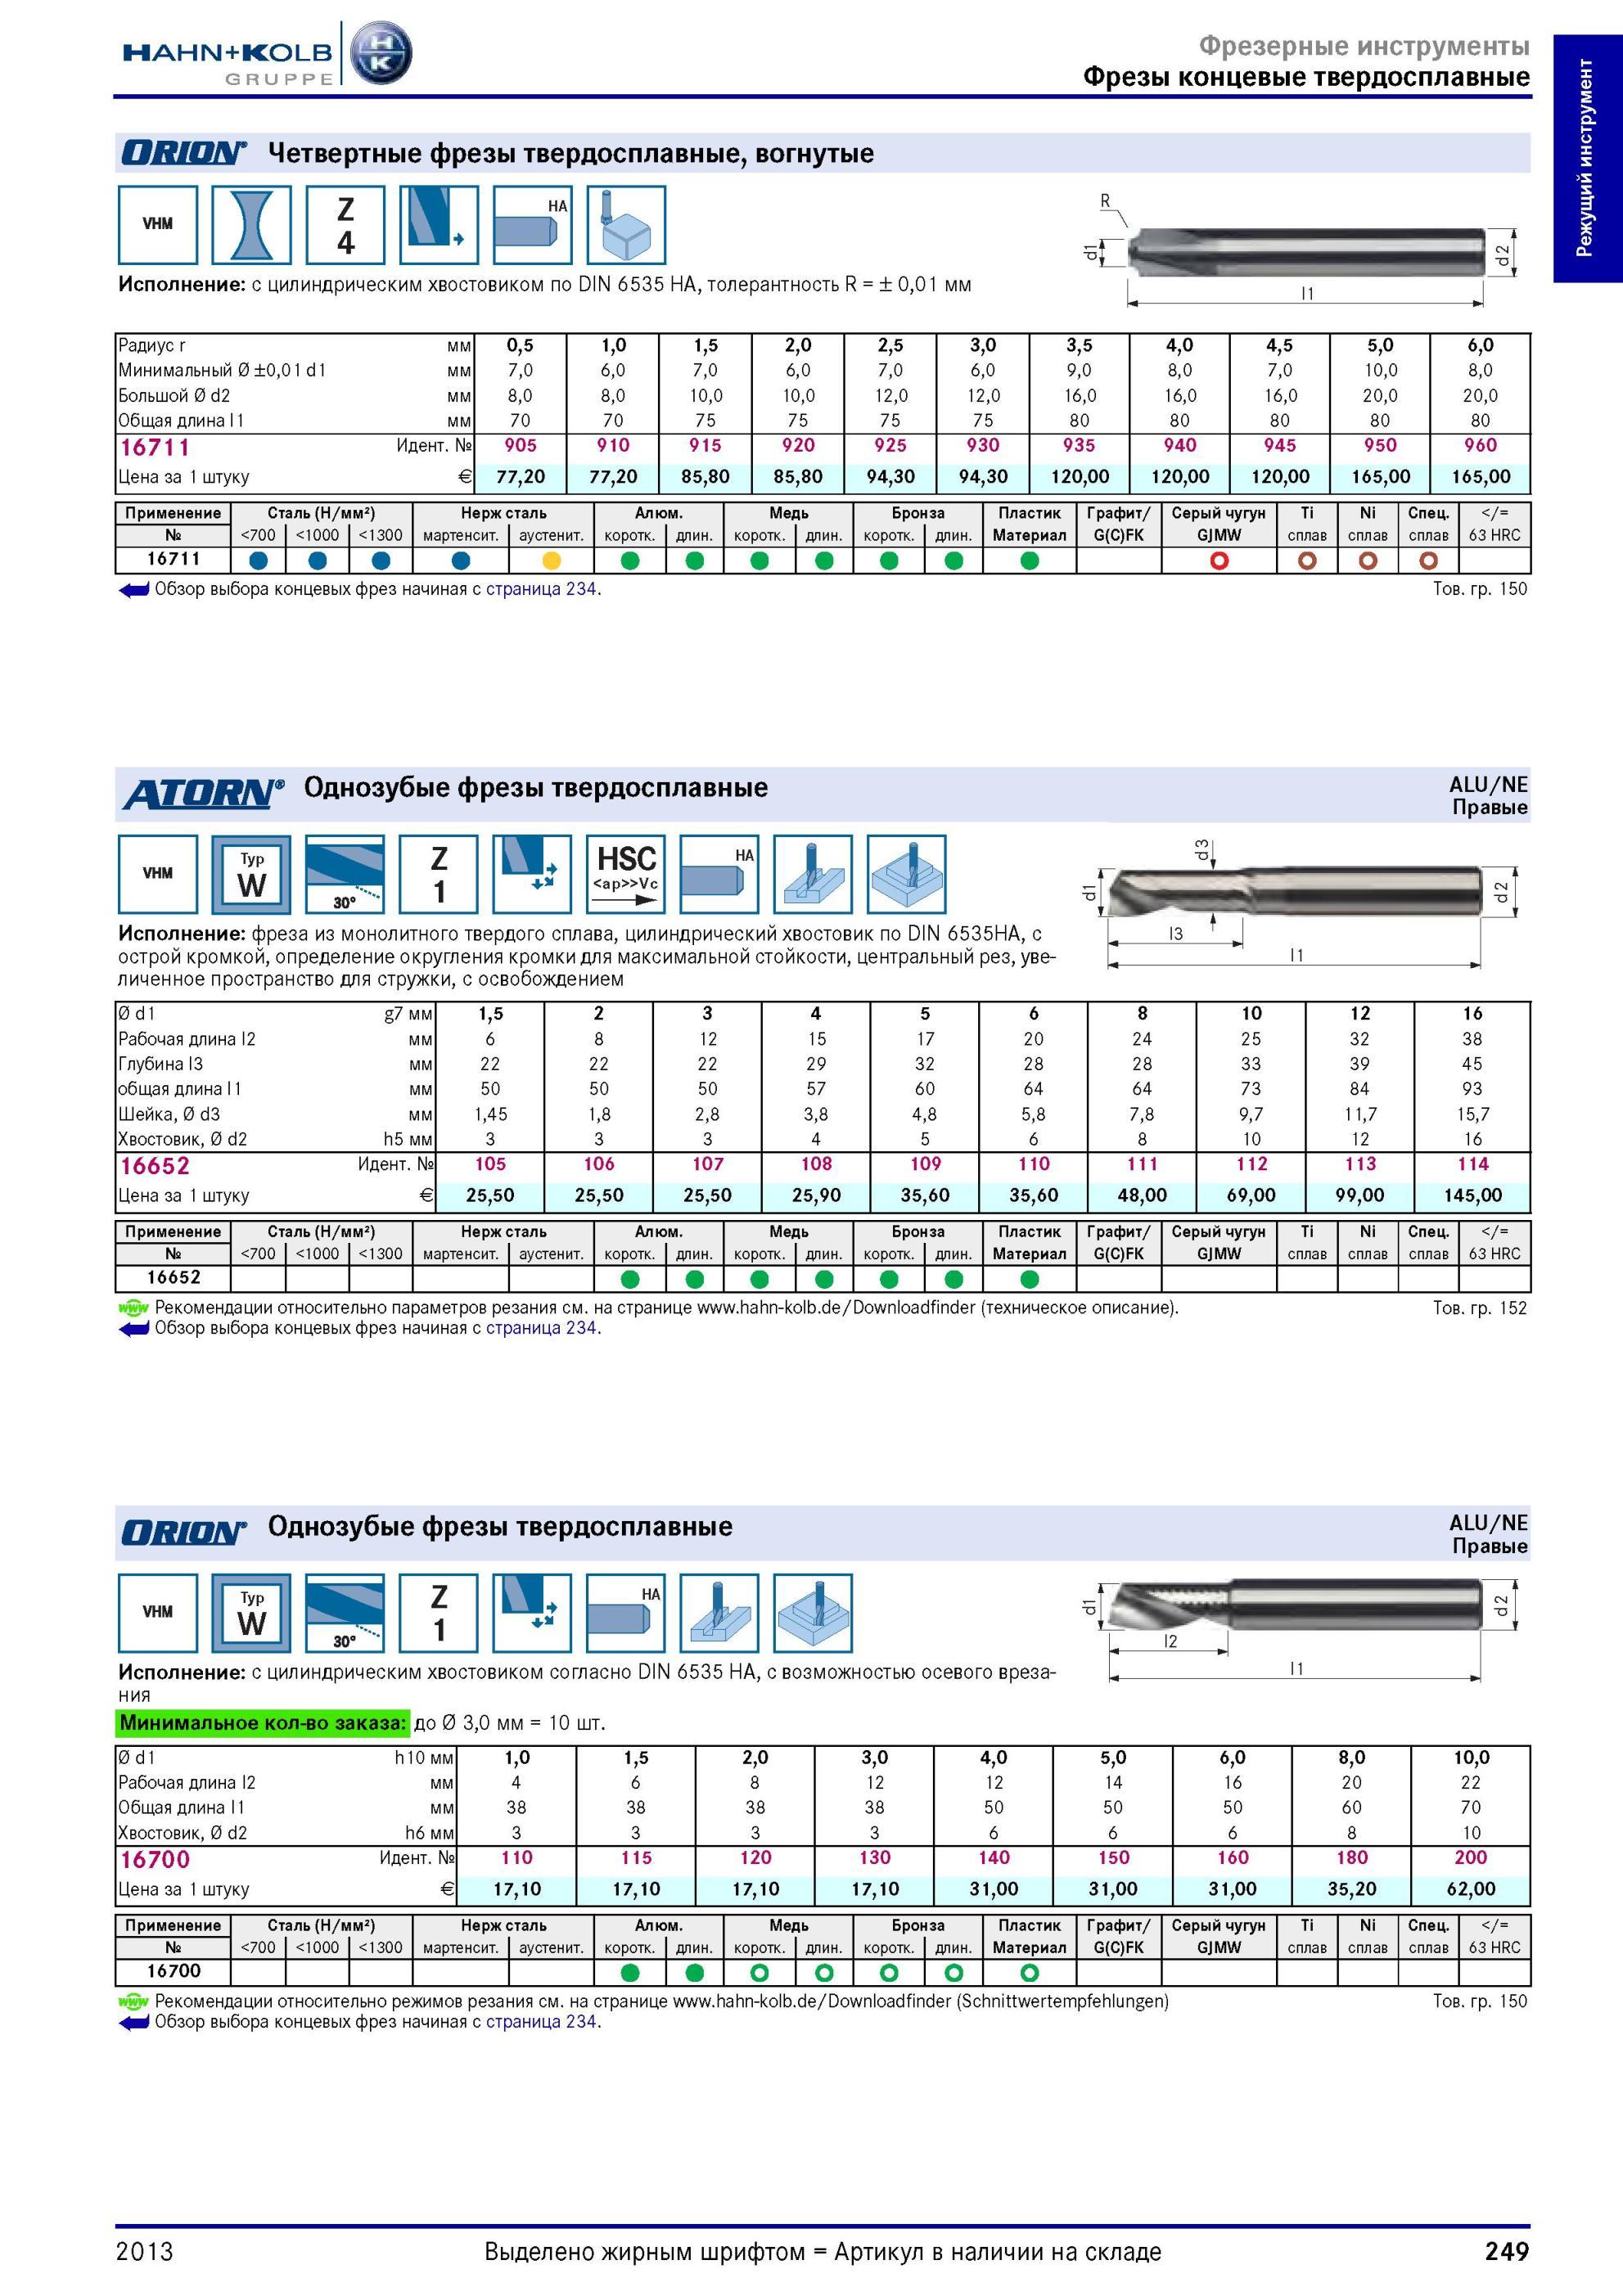This screenshot has width=1623, height=2296.
Task: Click the HA shank pictogram next to the HSC icon
Action: pos(719,874)
